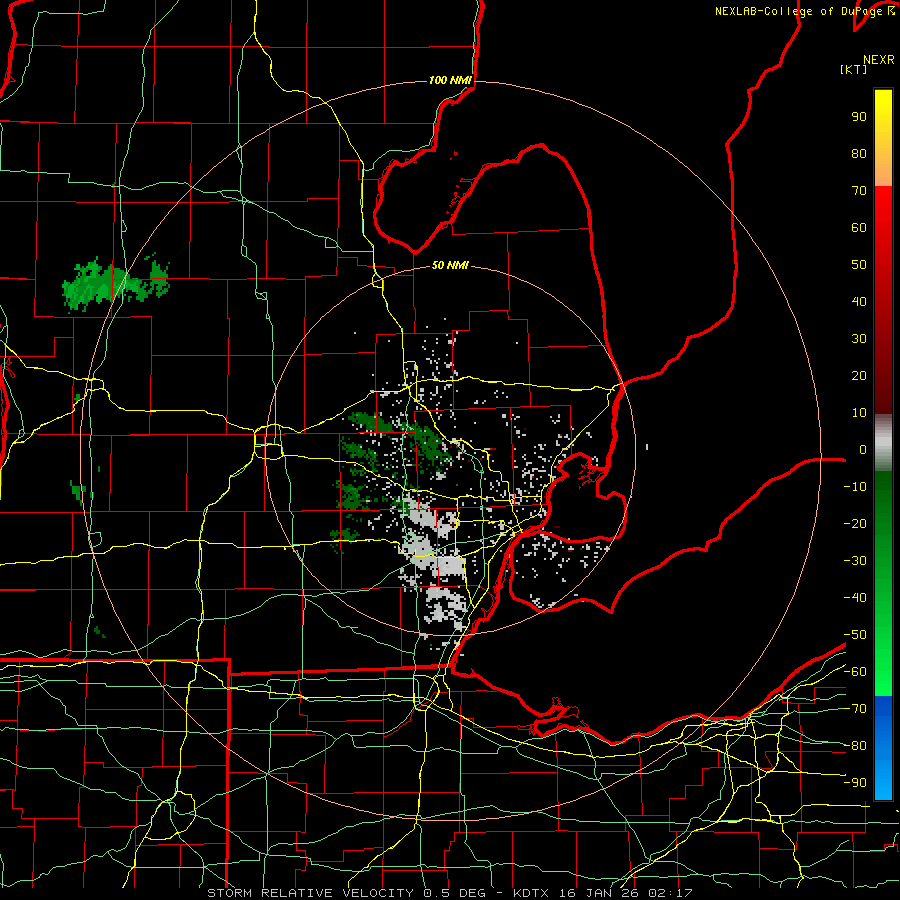Click the KDTX radar site identifier
Image resolution: width=900 pixels, height=900 pixels.
point(531,893)
